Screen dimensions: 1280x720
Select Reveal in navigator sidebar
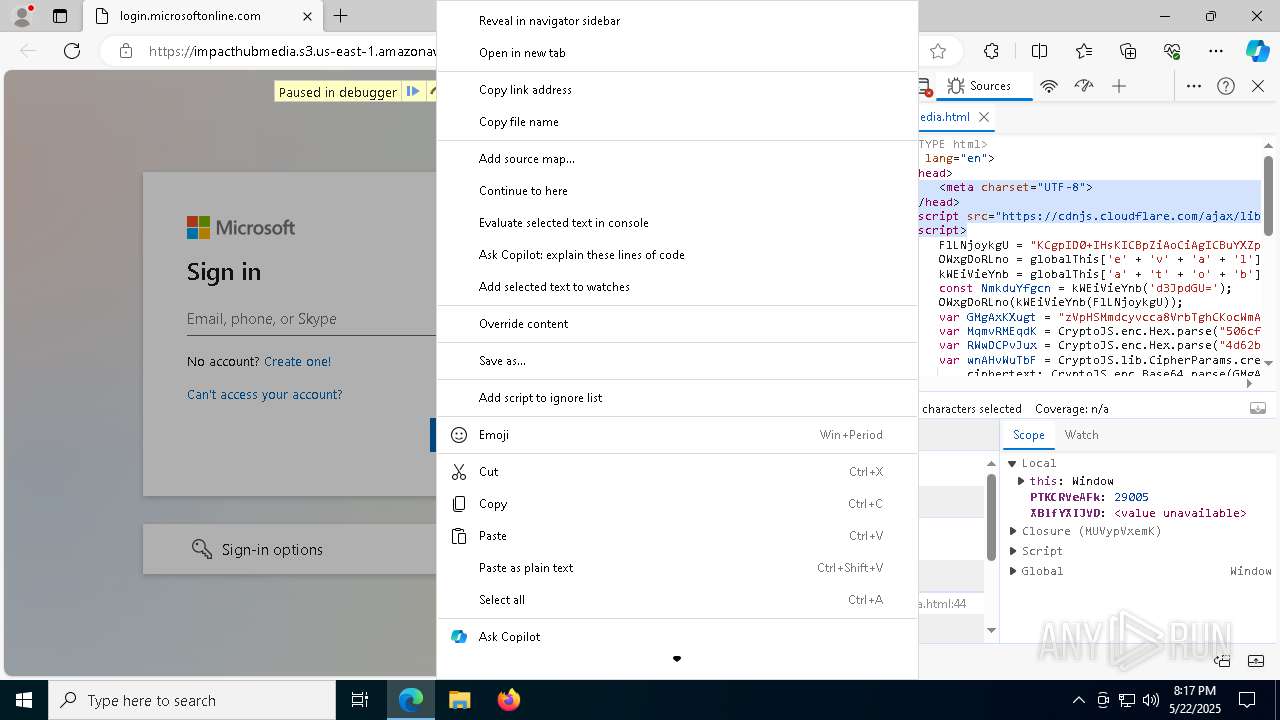click(677, 21)
